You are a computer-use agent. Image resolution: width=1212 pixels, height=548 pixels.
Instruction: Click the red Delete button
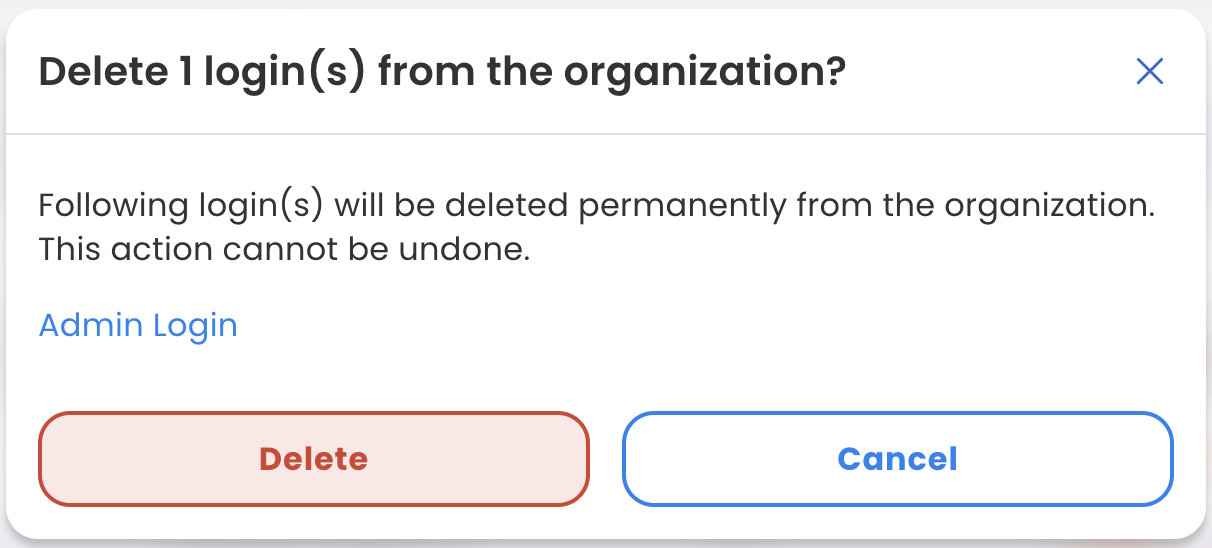(x=313, y=459)
